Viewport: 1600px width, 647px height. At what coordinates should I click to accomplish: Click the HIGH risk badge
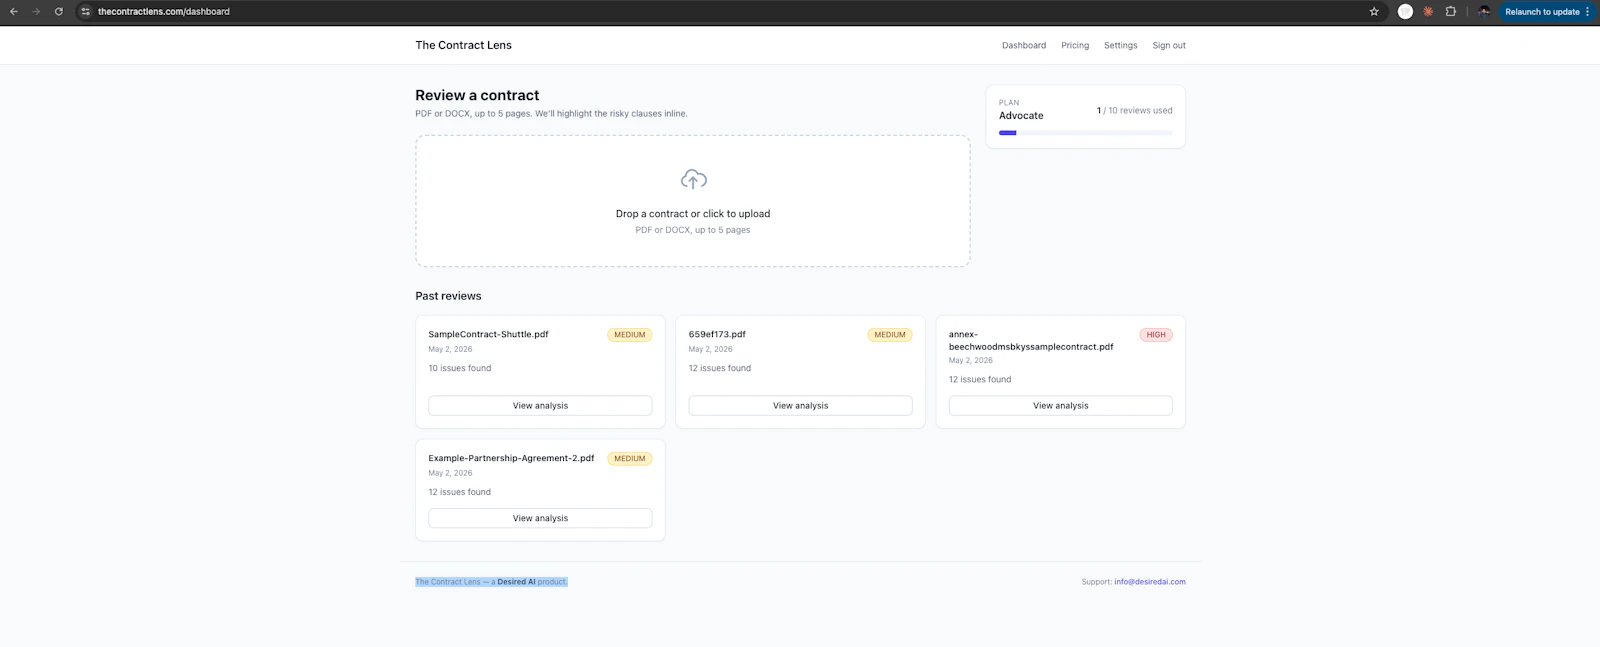(x=1156, y=335)
